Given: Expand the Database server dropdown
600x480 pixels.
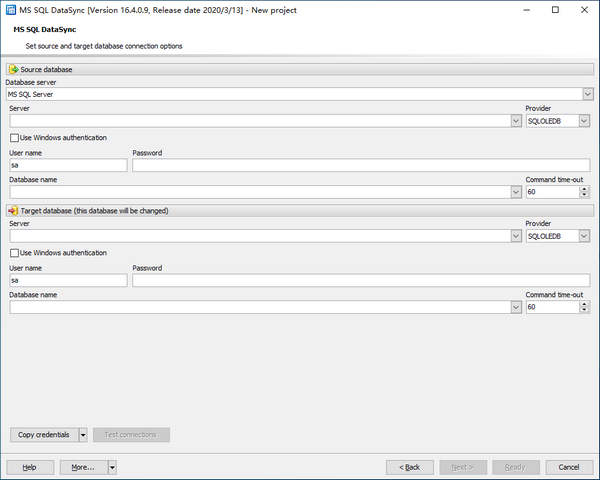Looking at the screenshot, I should 588,94.
